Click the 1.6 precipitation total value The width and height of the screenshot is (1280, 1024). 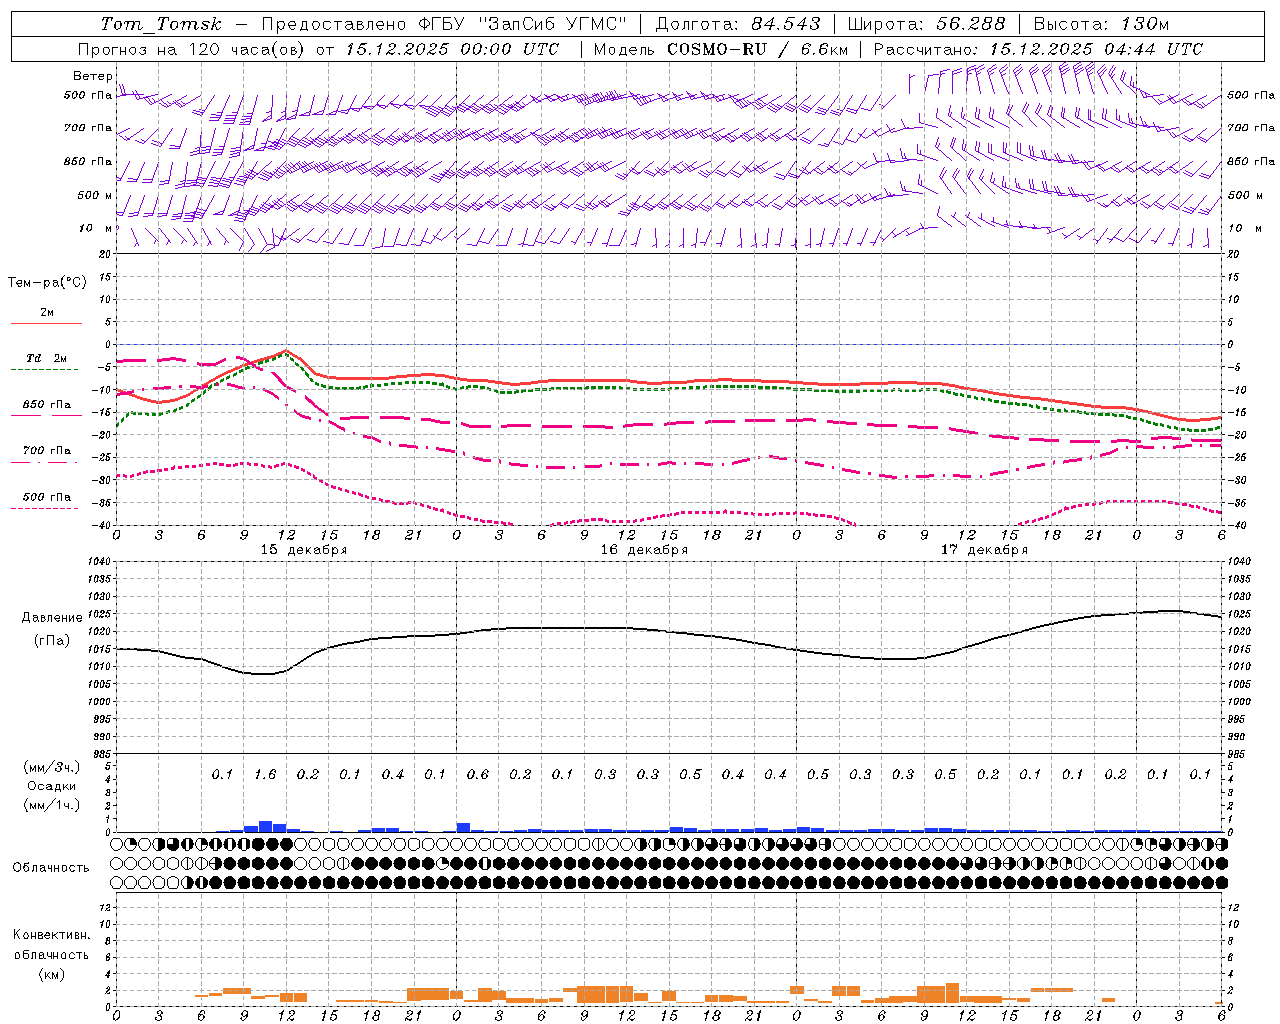(x=265, y=774)
